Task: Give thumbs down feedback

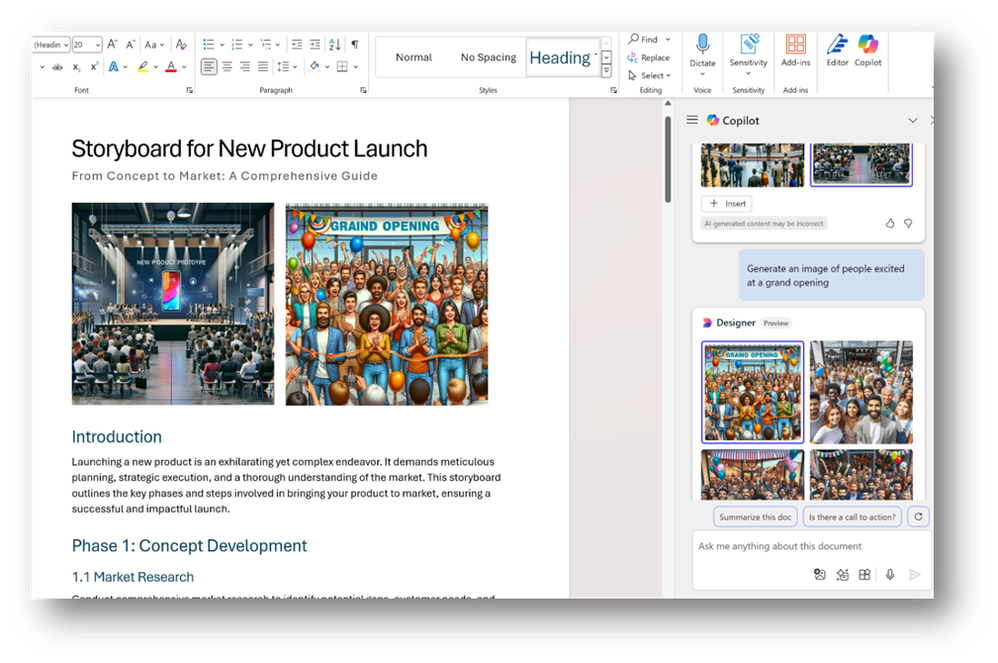Action: pos(908,223)
